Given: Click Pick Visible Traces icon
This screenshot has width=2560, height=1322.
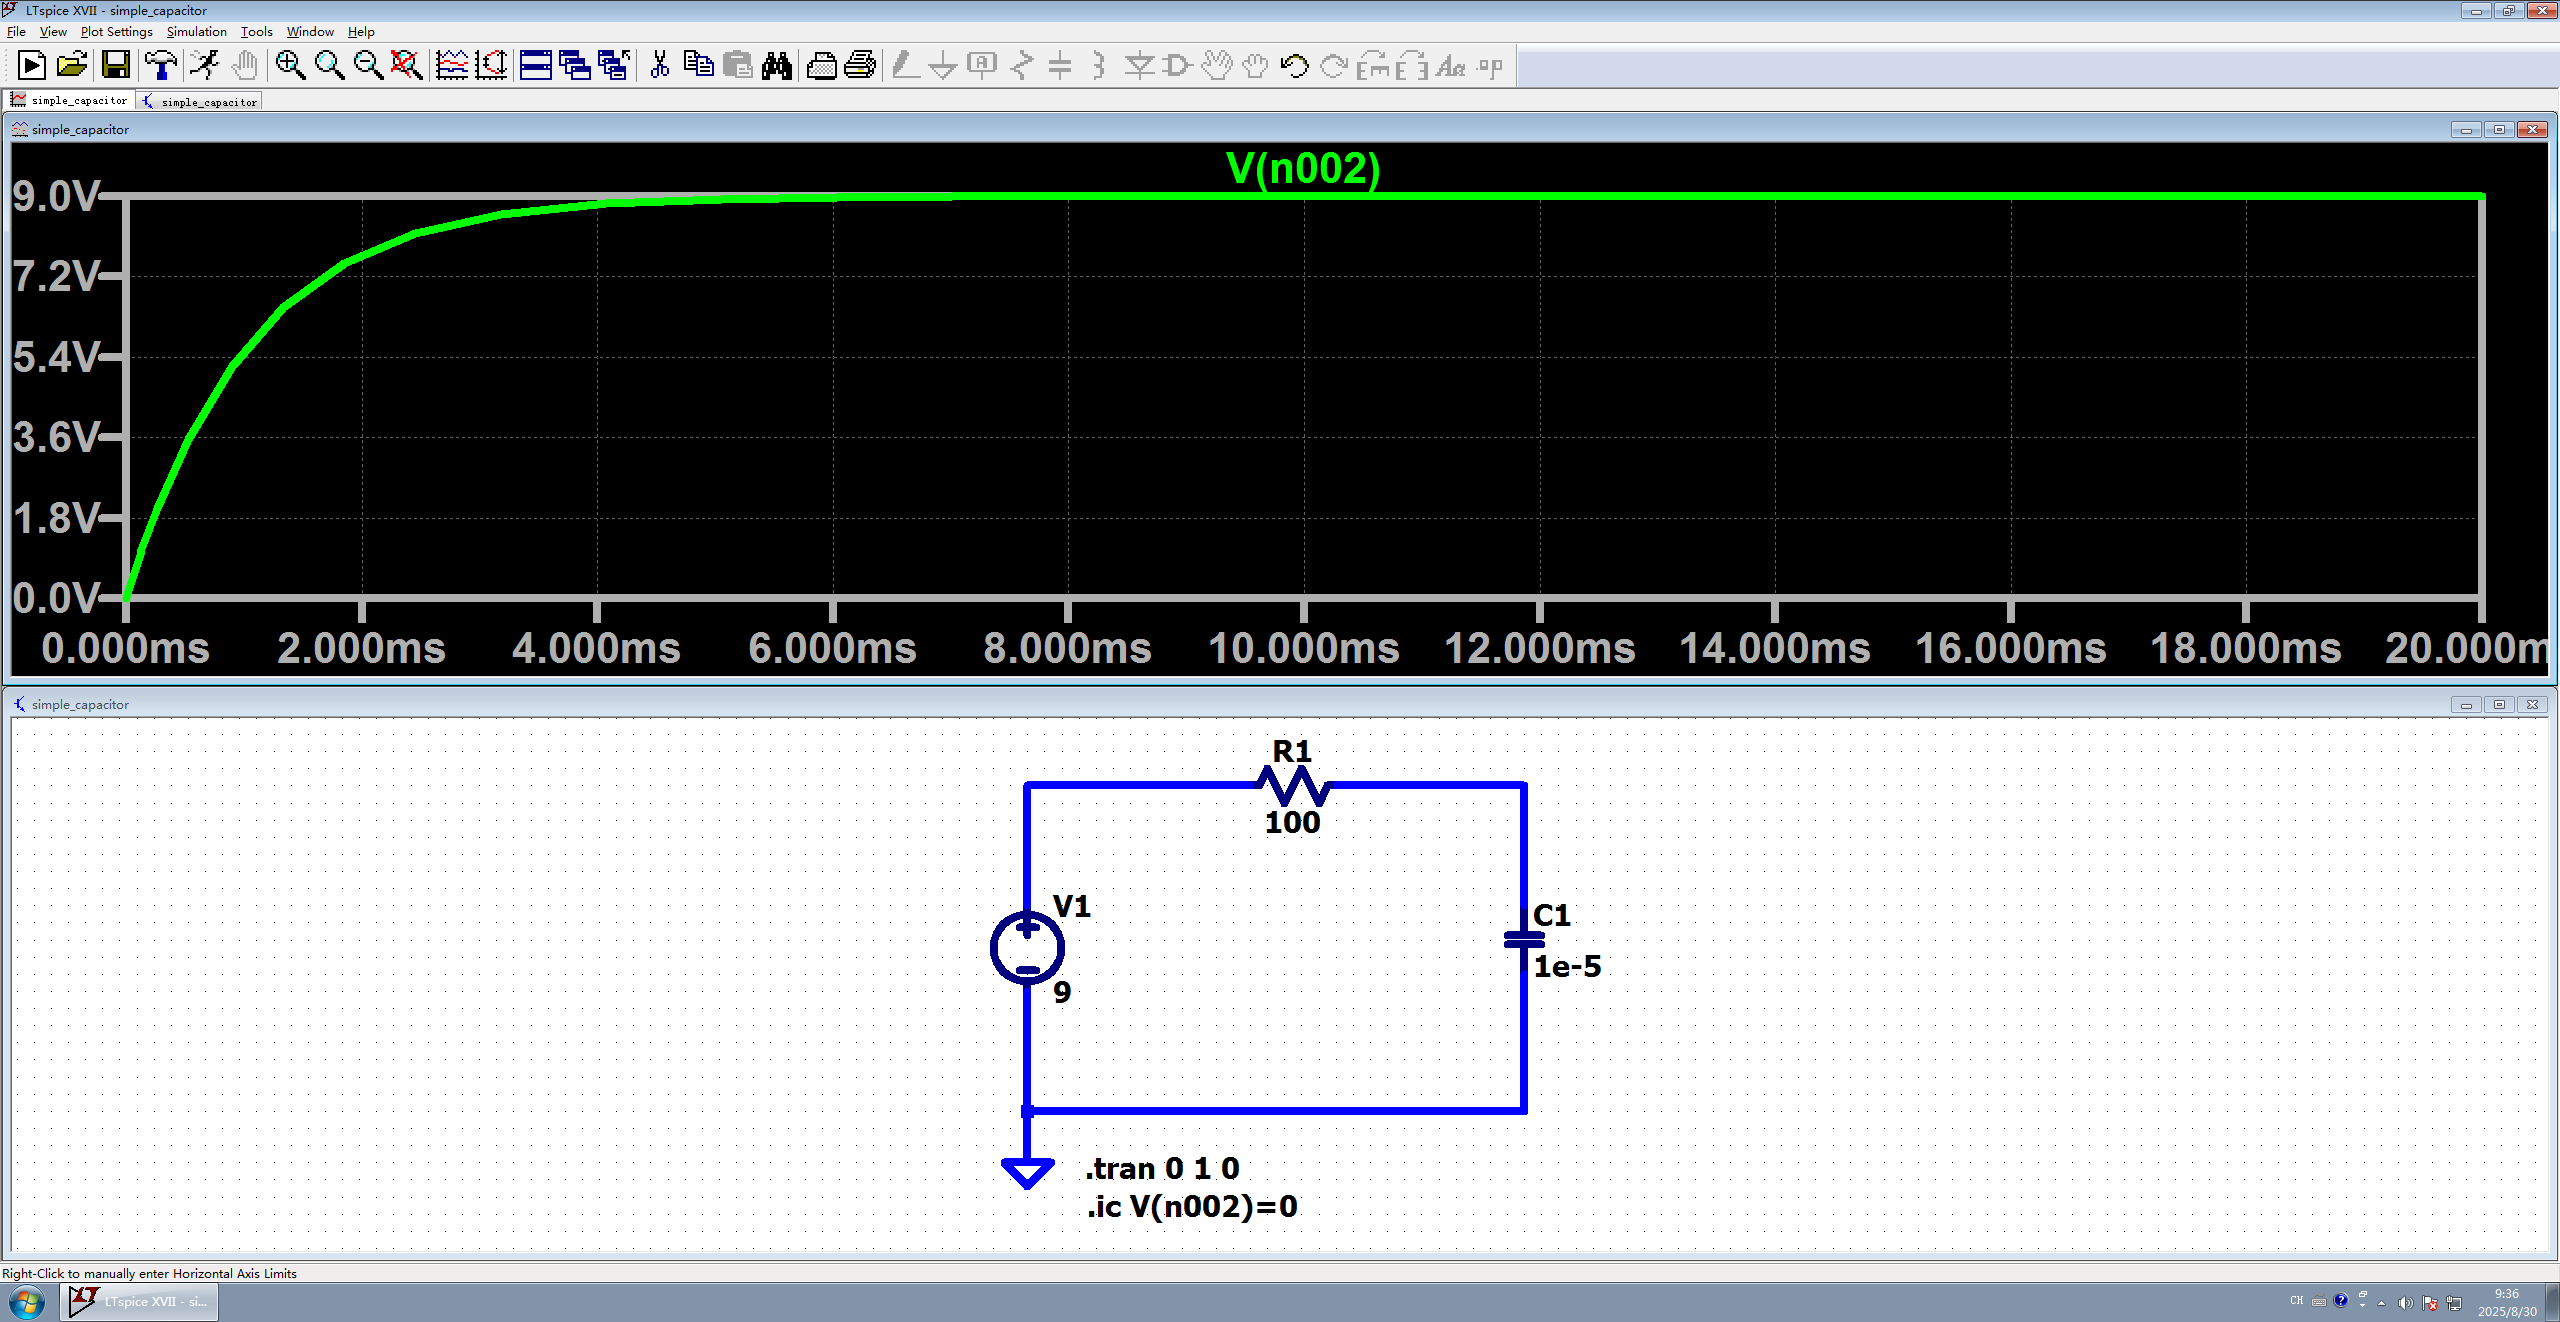Looking at the screenshot, I should click(x=452, y=66).
